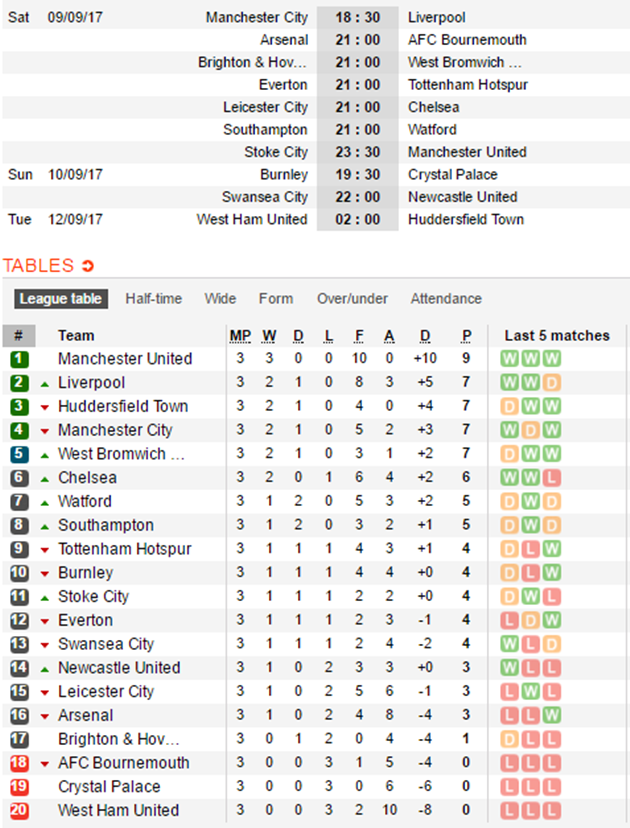
Task: Open the Over/under tab
Action: (x=352, y=299)
